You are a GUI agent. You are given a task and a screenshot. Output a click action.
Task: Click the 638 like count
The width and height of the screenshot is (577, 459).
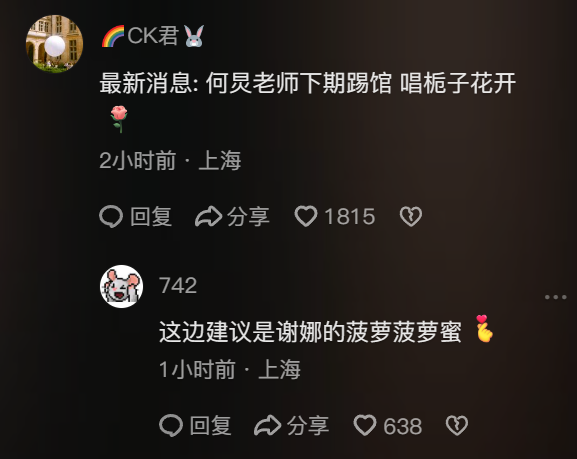403,426
